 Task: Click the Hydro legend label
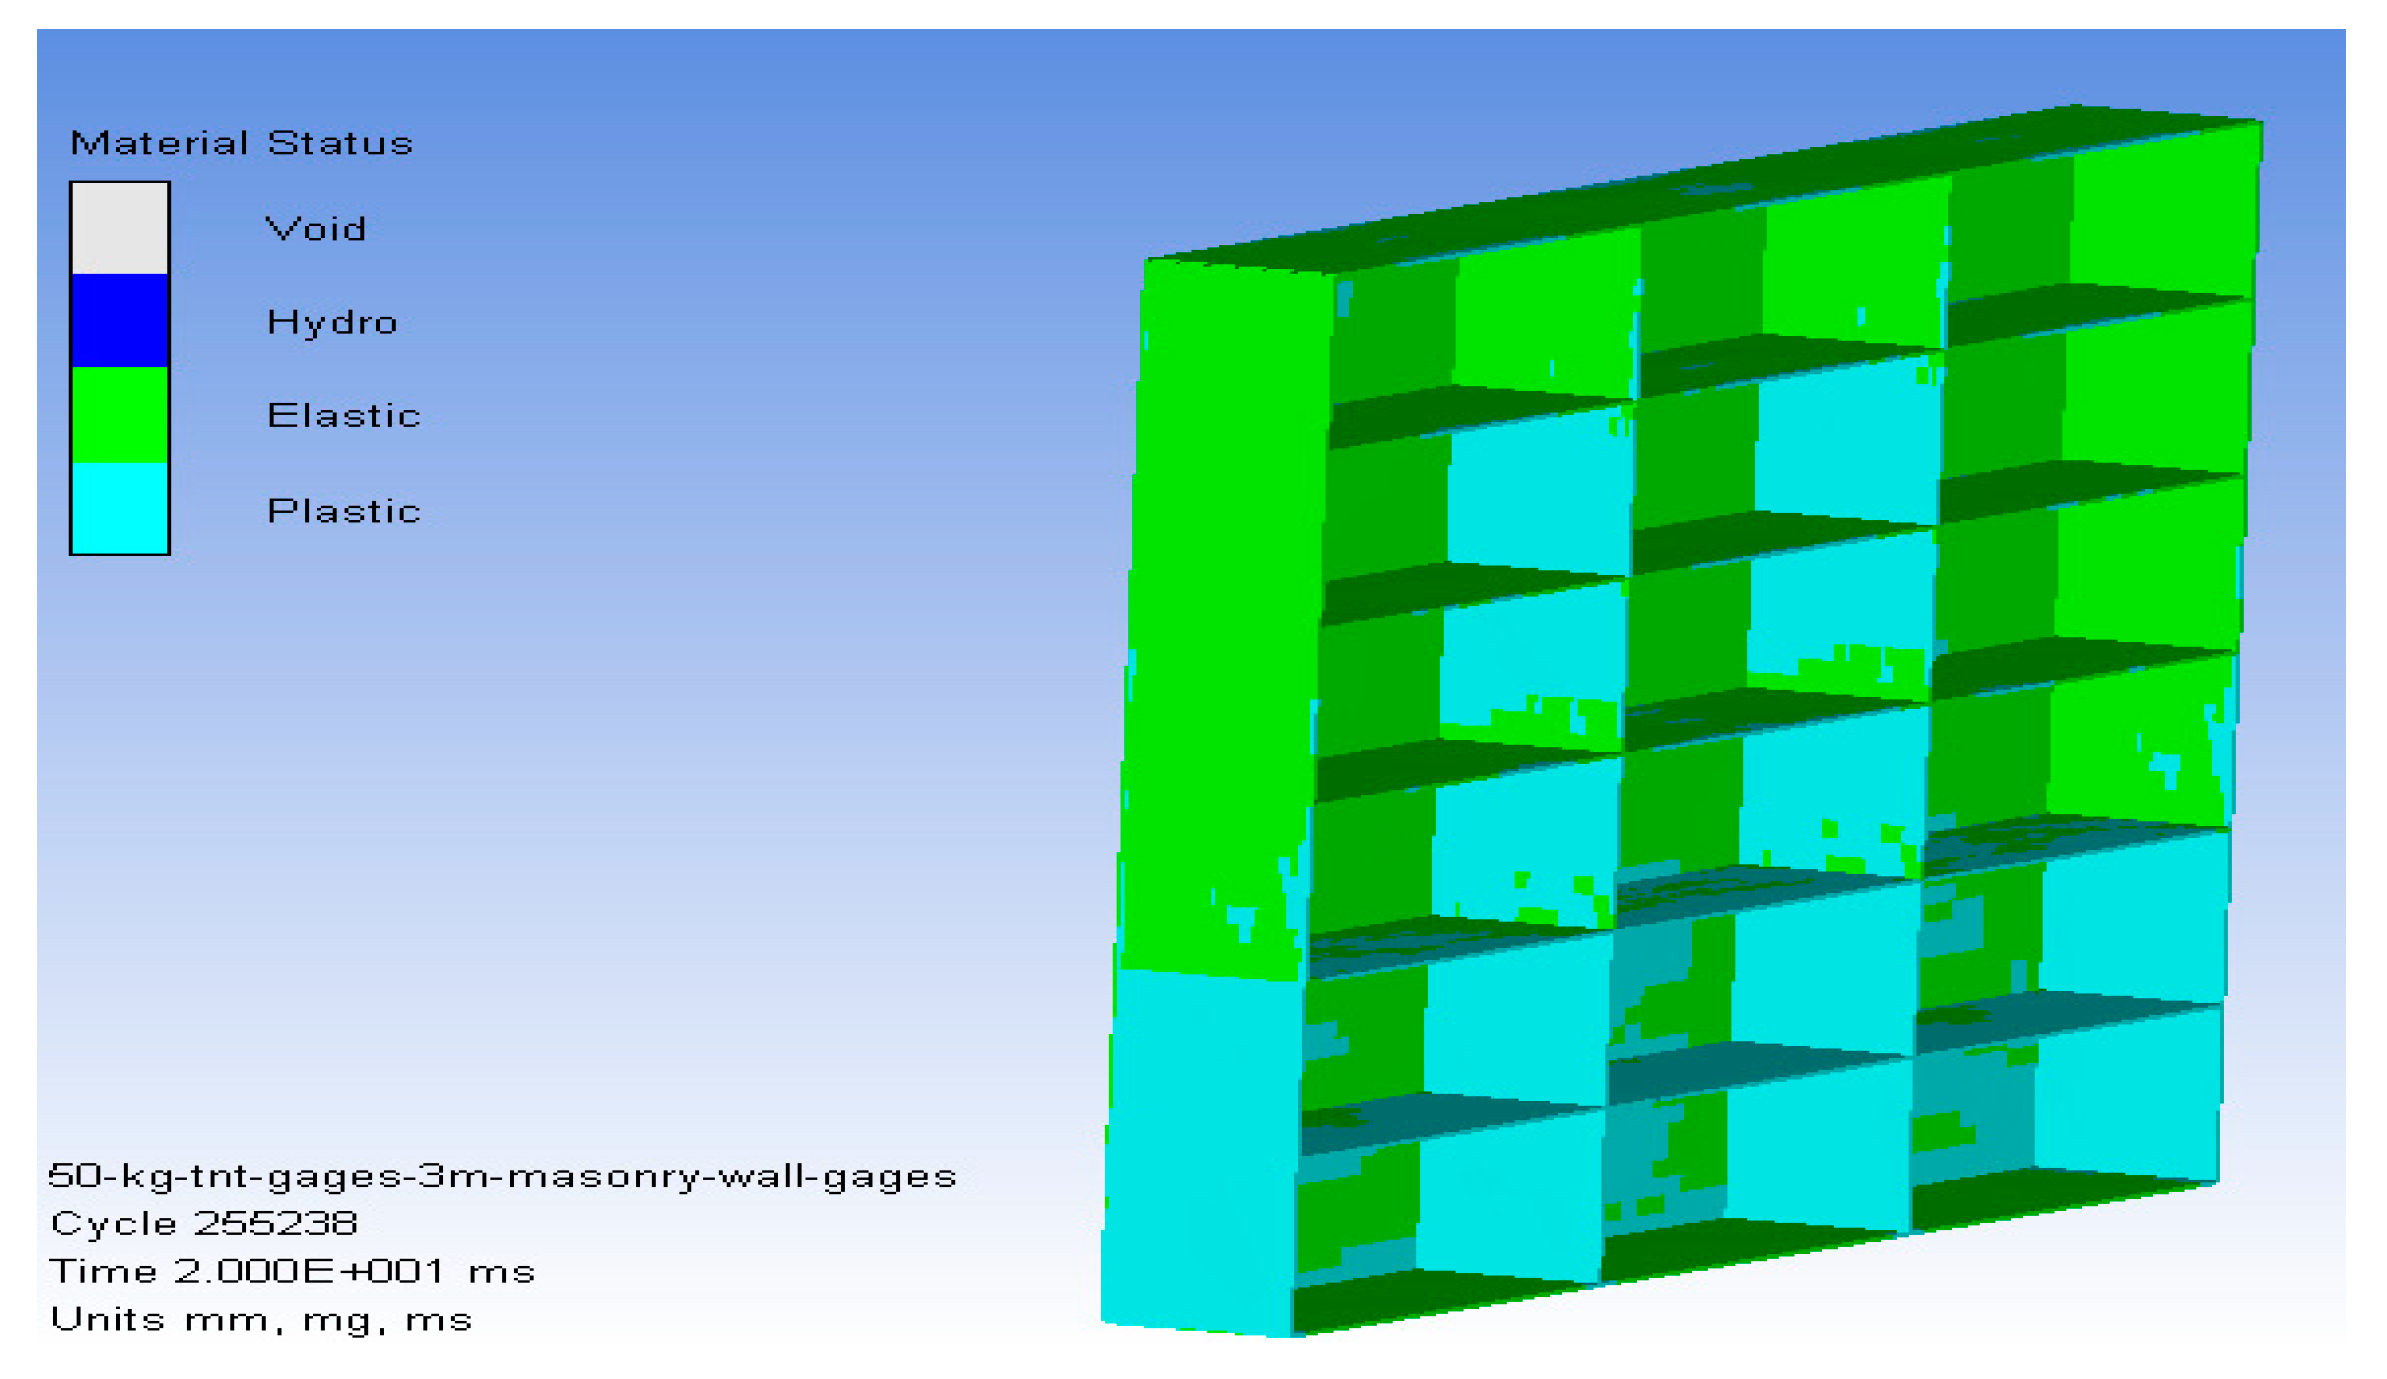[332, 322]
